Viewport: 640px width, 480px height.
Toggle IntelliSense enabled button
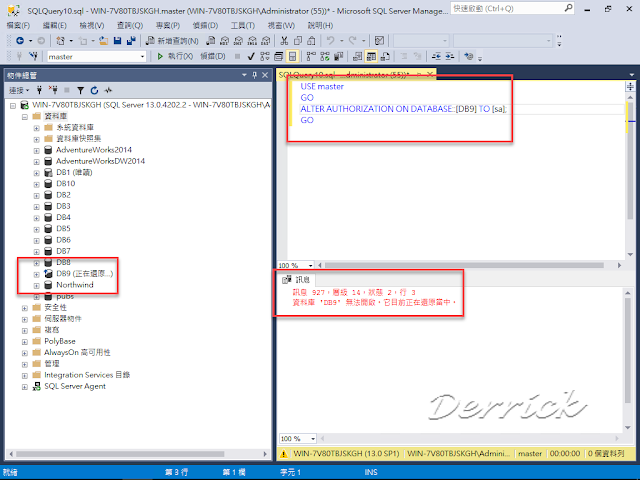tap(293, 56)
